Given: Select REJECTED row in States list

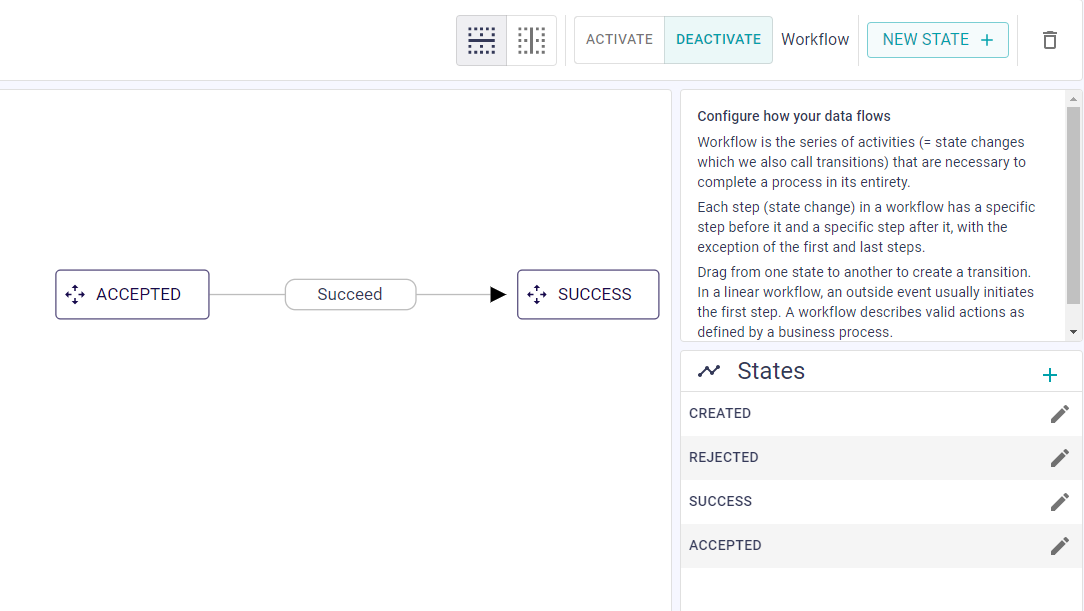Looking at the screenshot, I should coord(881,458).
